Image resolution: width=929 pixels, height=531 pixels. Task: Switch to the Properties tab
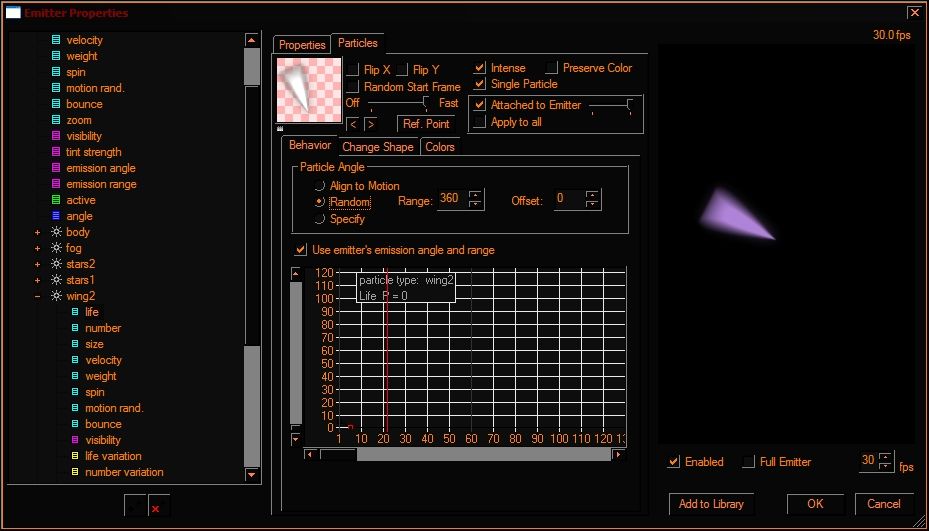pyautogui.click(x=302, y=44)
